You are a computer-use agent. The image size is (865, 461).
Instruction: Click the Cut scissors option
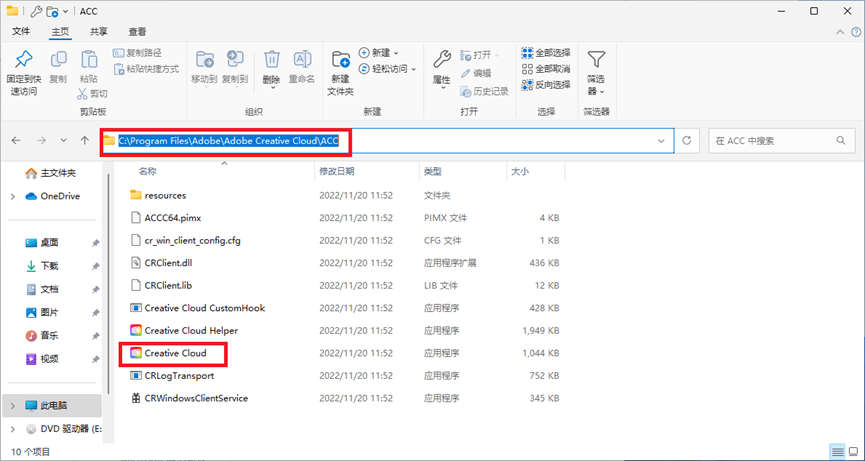(x=92, y=94)
